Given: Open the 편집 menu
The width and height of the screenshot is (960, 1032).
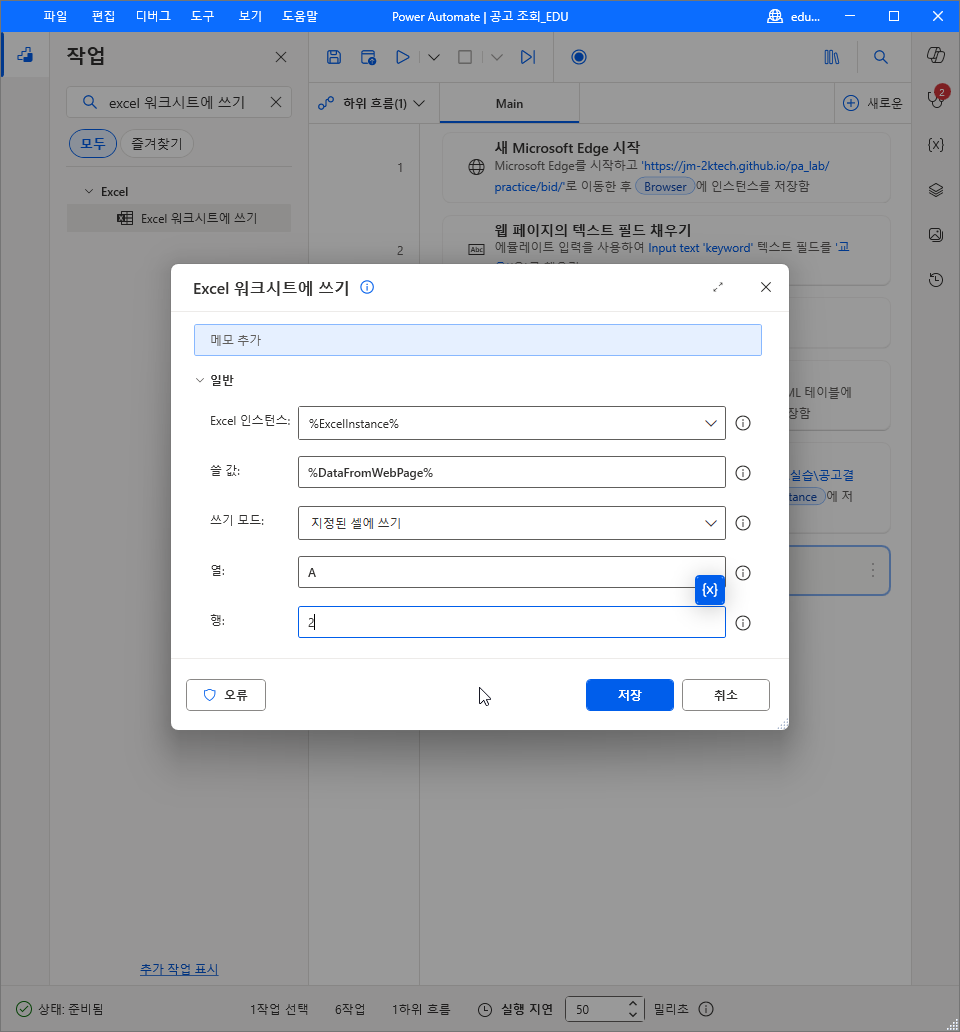Looking at the screenshot, I should [103, 16].
